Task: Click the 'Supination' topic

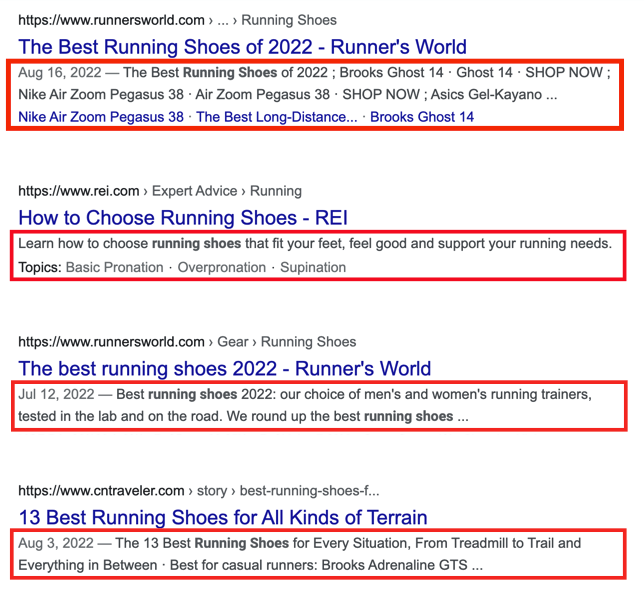Action: [x=313, y=267]
